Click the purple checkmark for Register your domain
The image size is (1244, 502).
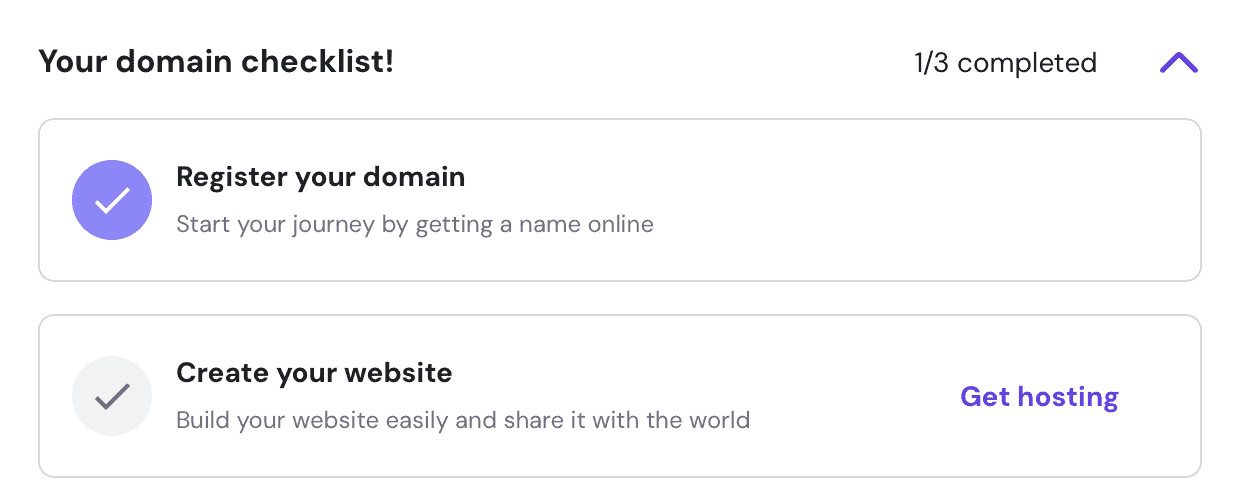point(112,200)
